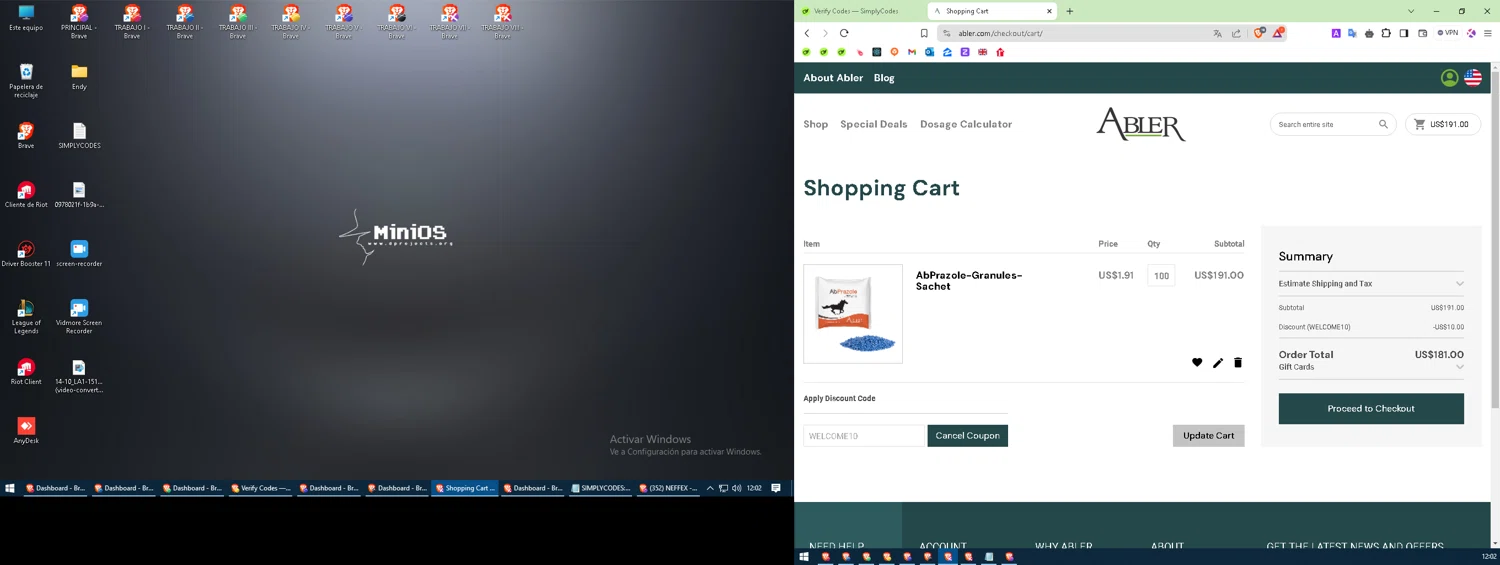1500x565 pixels.
Task: Click the Qty field showing 100
Action: click(x=1161, y=276)
